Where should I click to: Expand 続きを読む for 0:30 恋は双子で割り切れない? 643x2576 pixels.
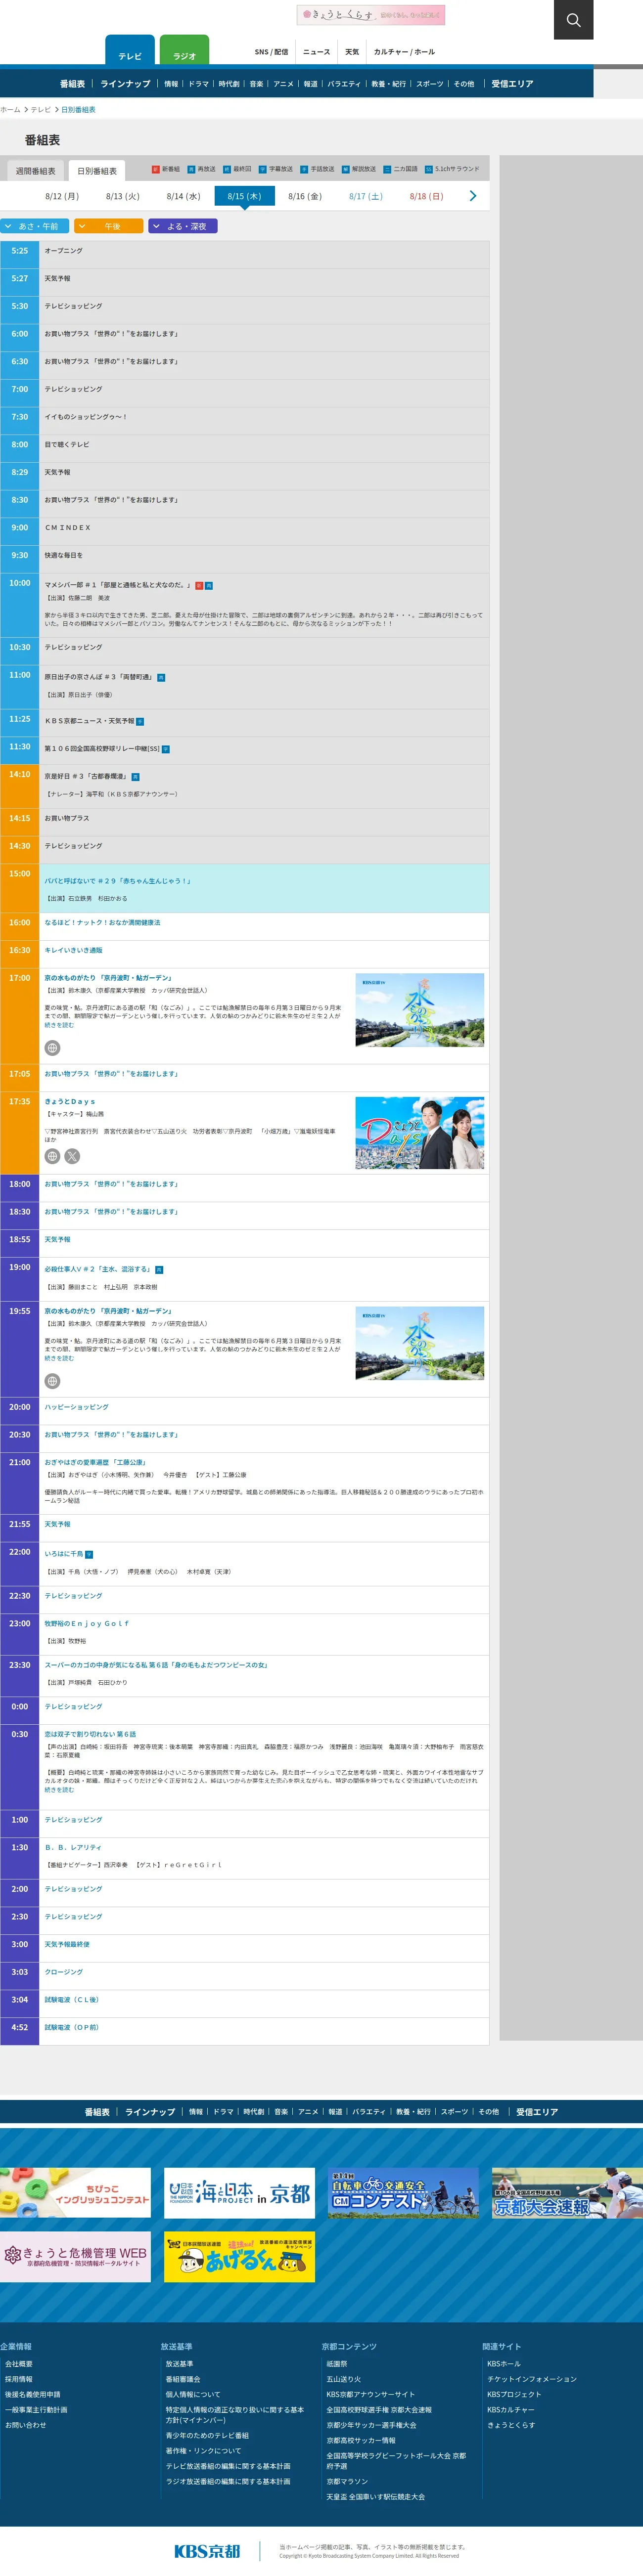pos(59,1790)
